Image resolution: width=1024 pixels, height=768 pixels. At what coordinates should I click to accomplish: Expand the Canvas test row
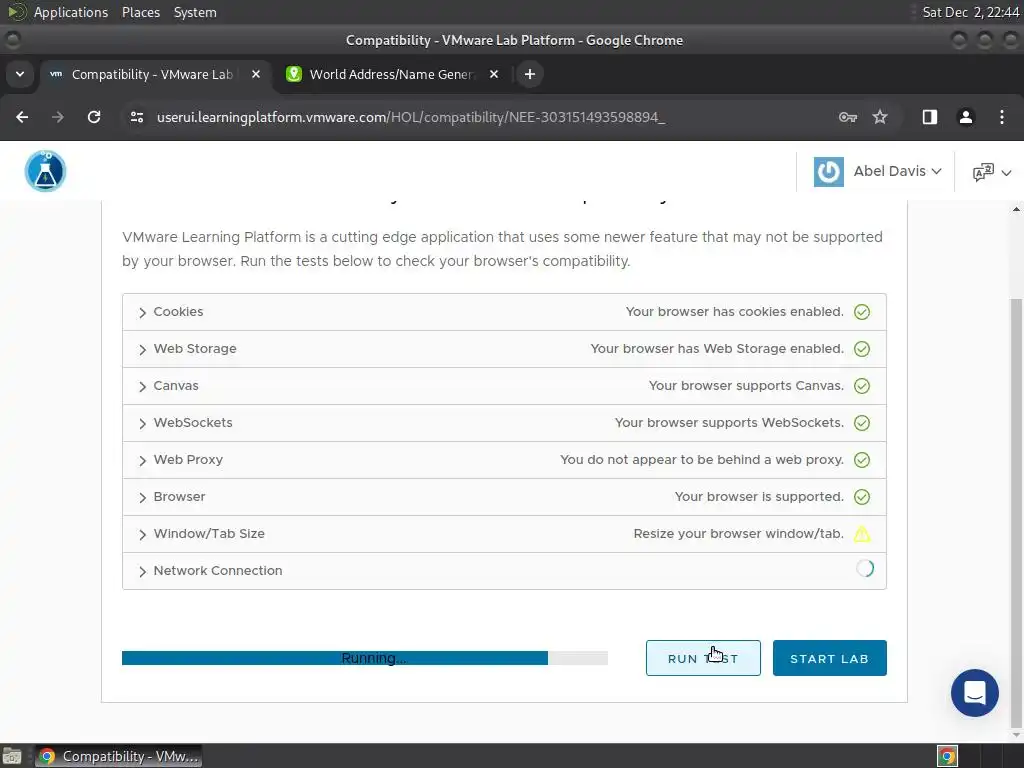504,386
